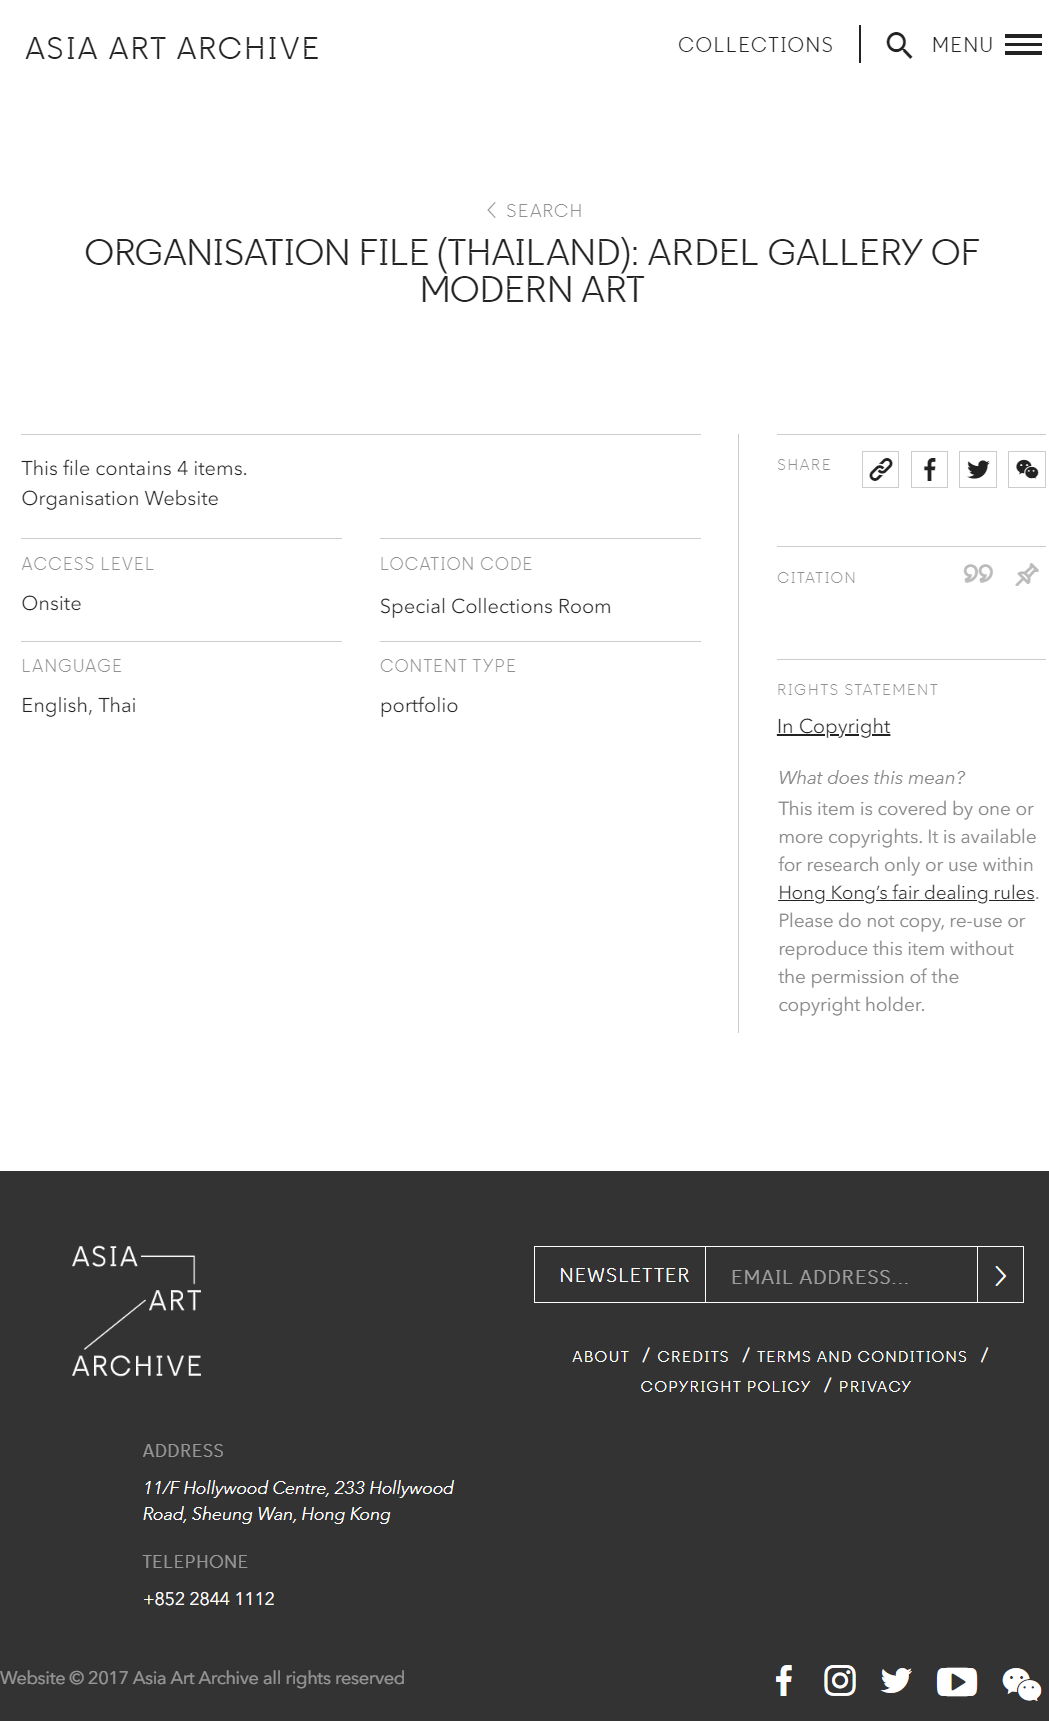The width and height of the screenshot is (1049, 1721).
Task: Open the ABOUT footer link
Action: (x=600, y=1356)
